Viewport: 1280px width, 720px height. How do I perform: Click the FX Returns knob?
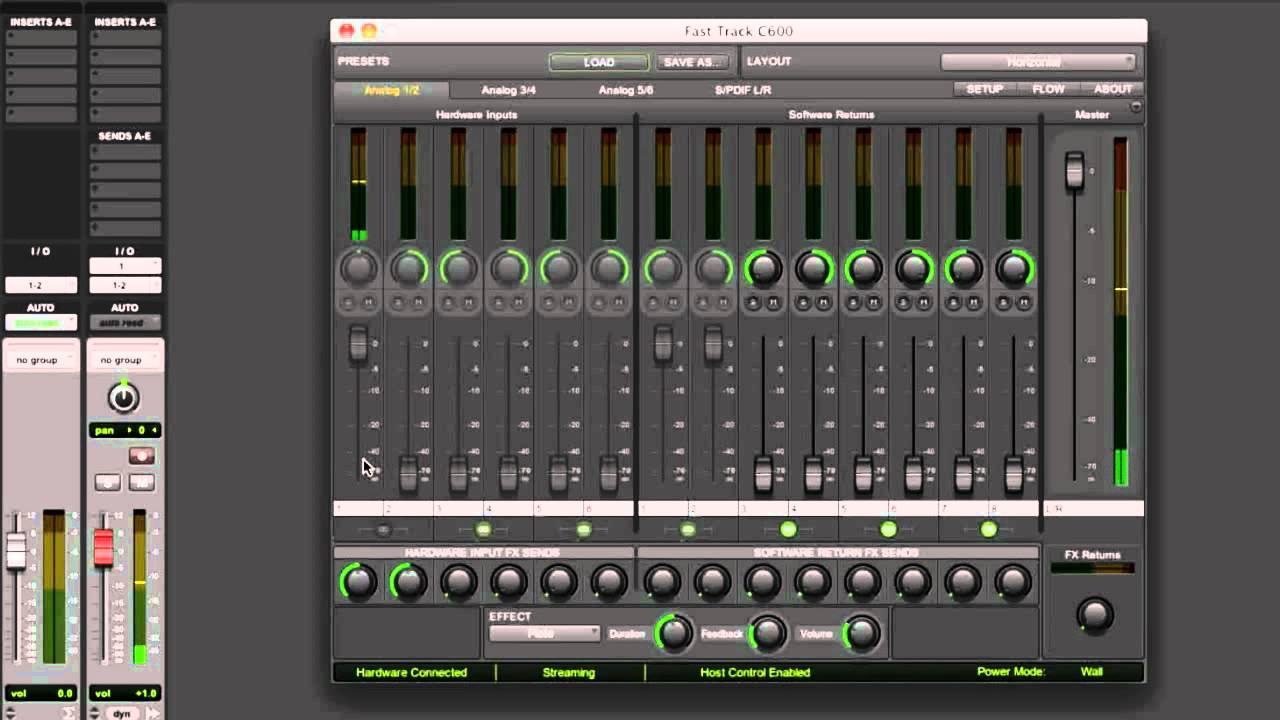(1094, 615)
